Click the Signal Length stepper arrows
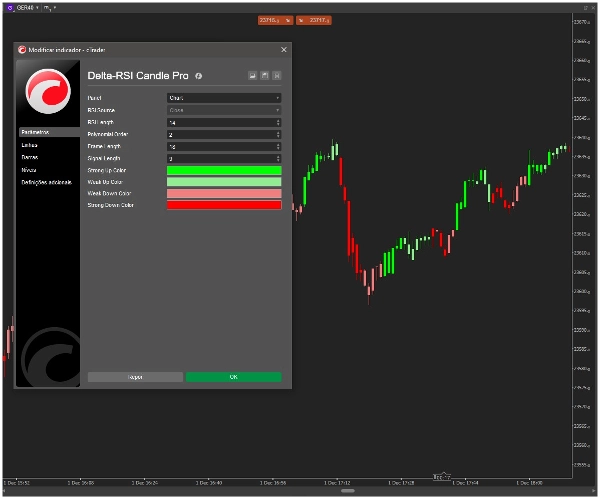This screenshot has width=600, height=499. click(278, 158)
